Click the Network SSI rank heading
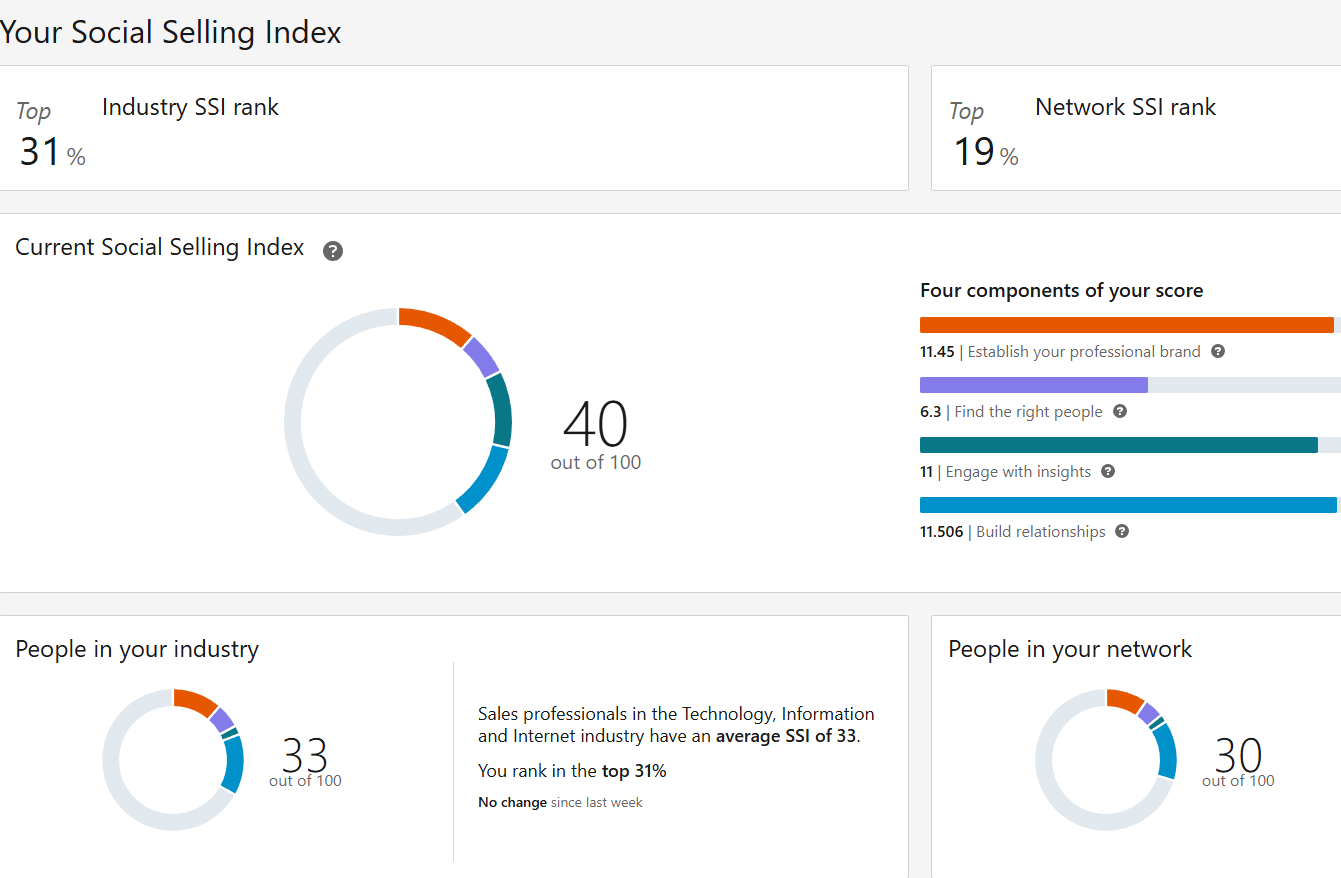The width and height of the screenshot is (1341, 878). pos(1125,108)
